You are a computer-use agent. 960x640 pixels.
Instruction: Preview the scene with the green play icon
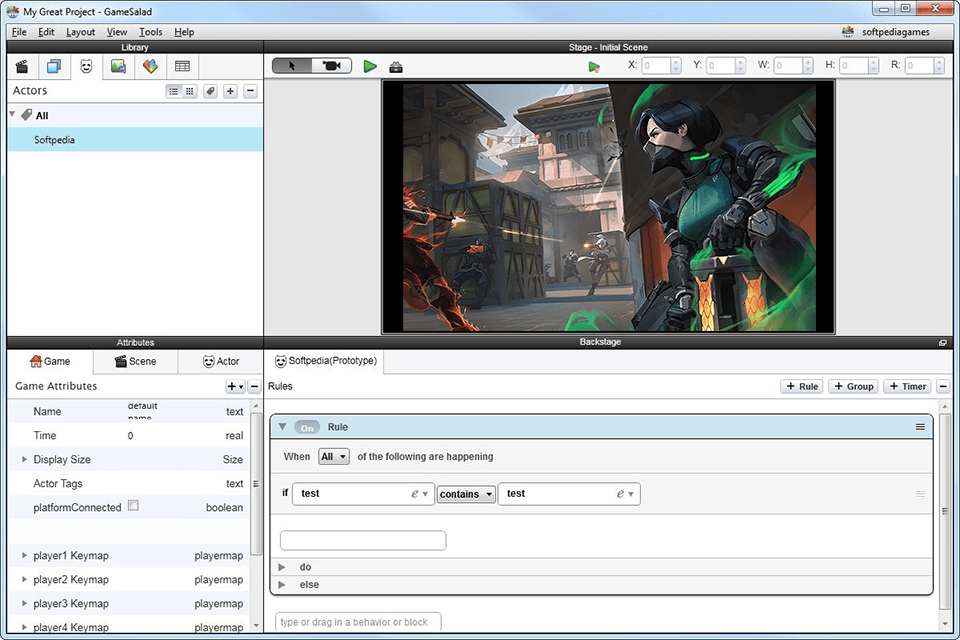[x=370, y=66]
